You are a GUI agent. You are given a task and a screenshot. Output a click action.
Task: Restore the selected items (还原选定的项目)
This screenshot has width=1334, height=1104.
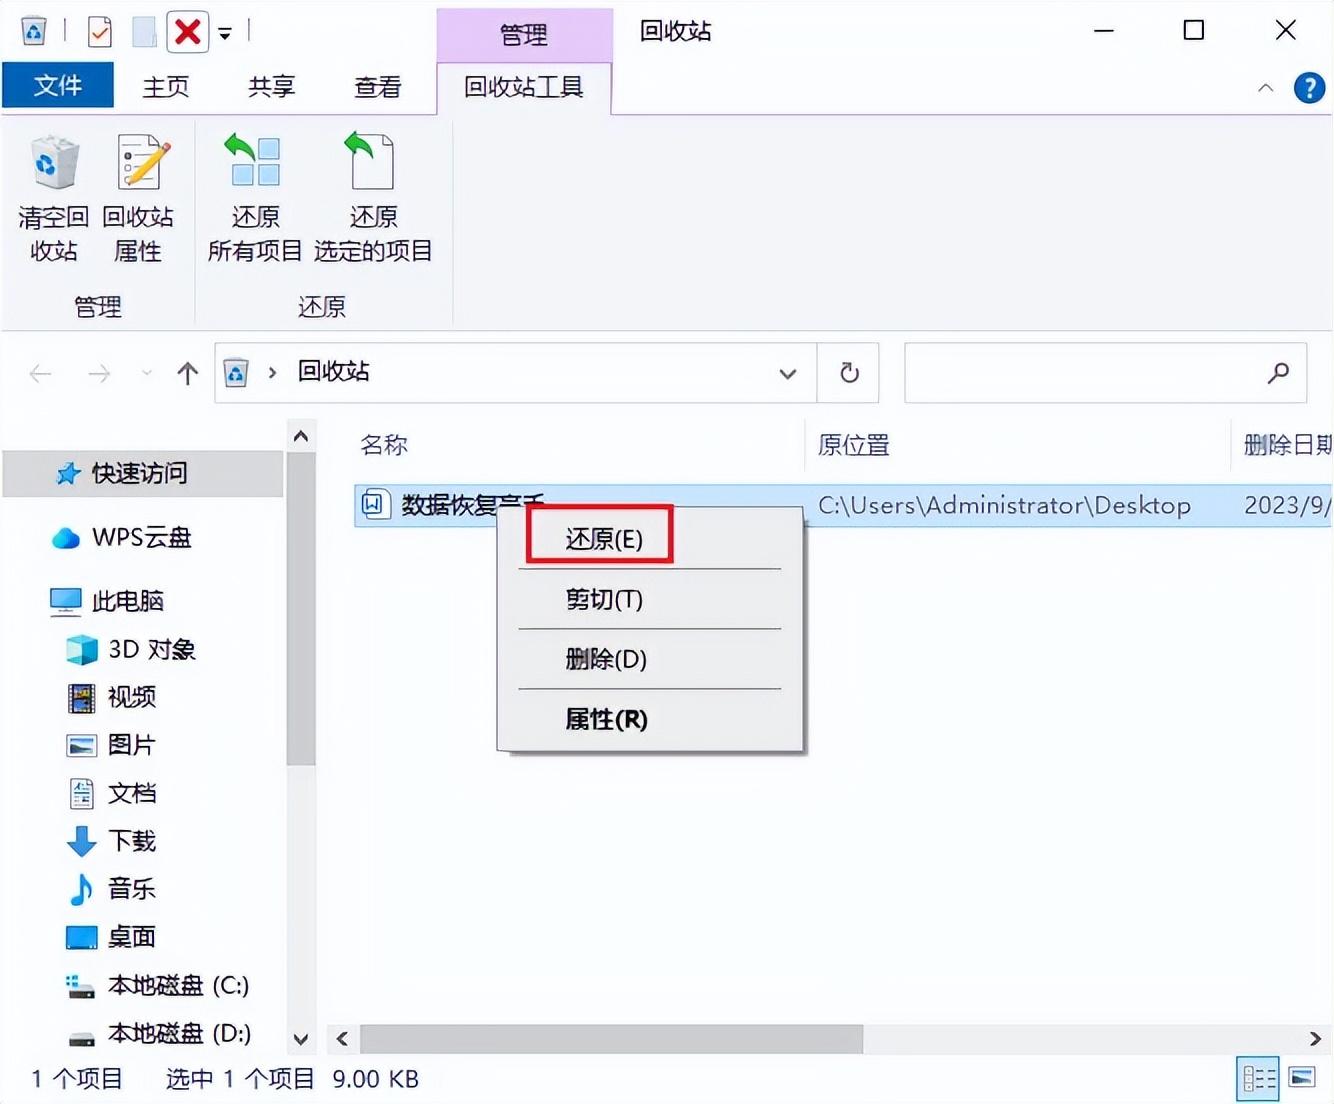pos(373,198)
